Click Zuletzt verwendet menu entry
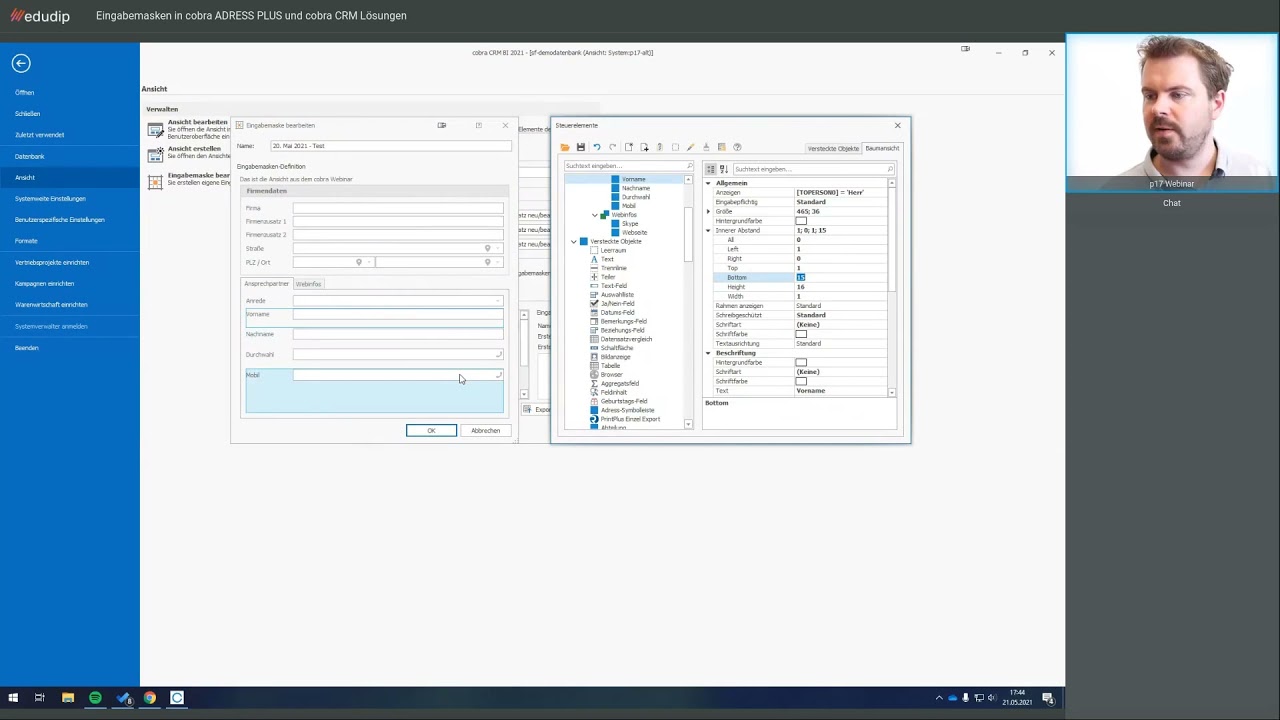The image size is (1280, 720). [x=39, y=135]
